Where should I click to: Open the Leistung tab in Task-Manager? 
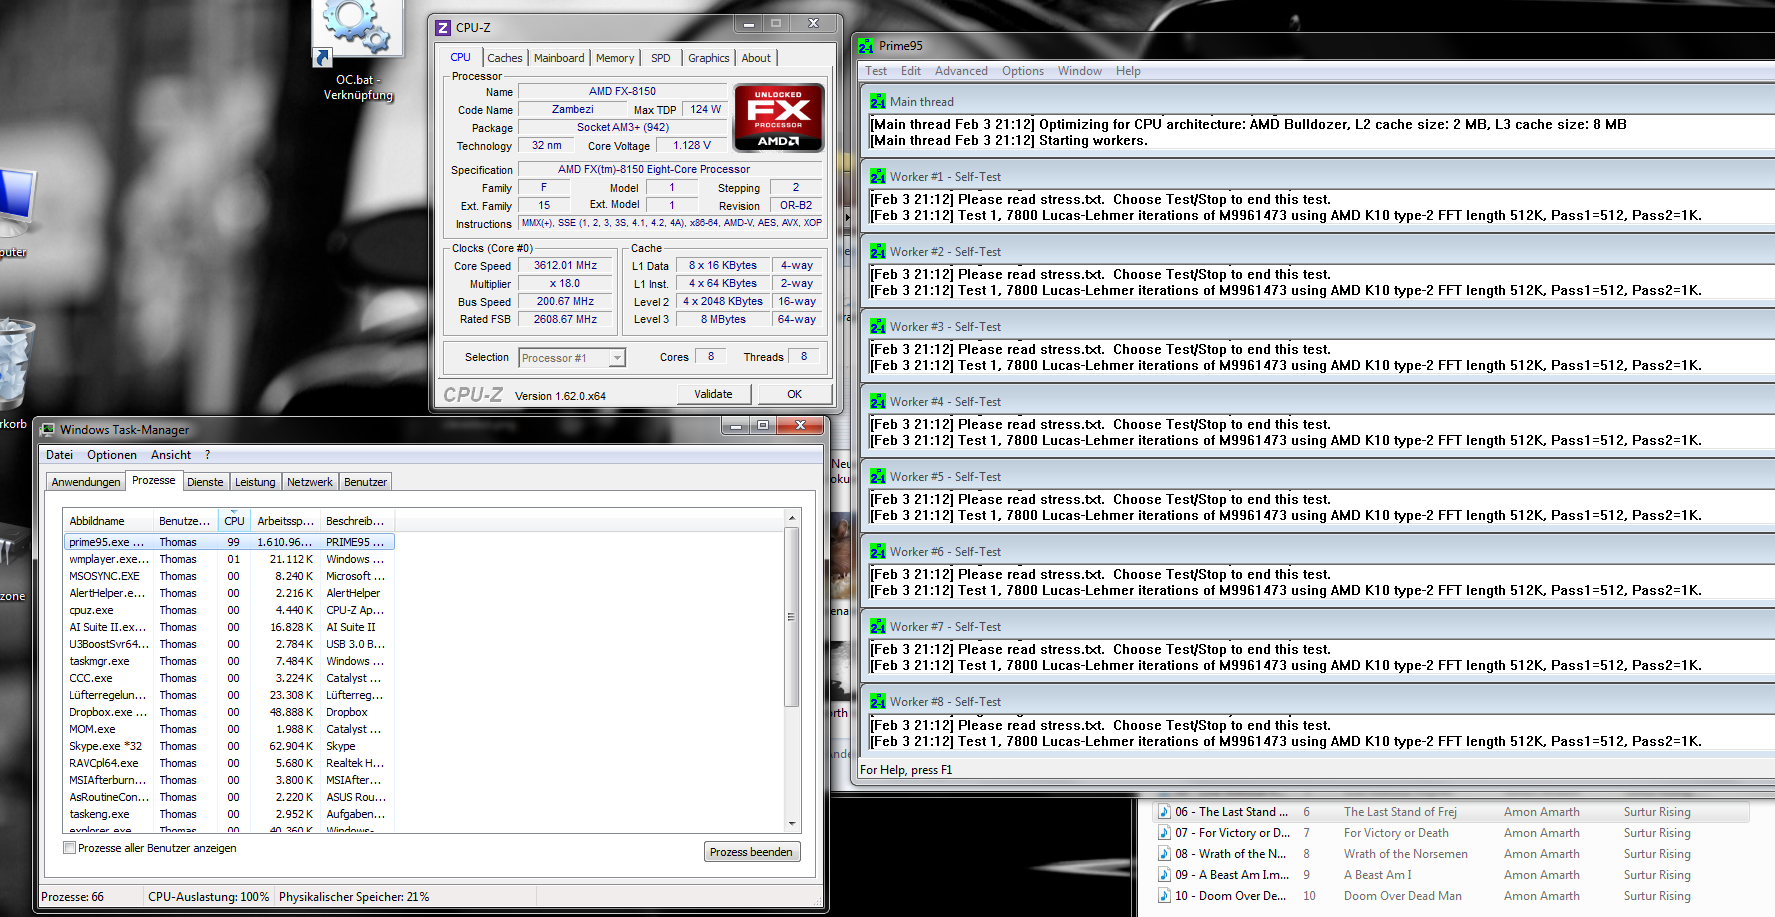pos(255,482)
